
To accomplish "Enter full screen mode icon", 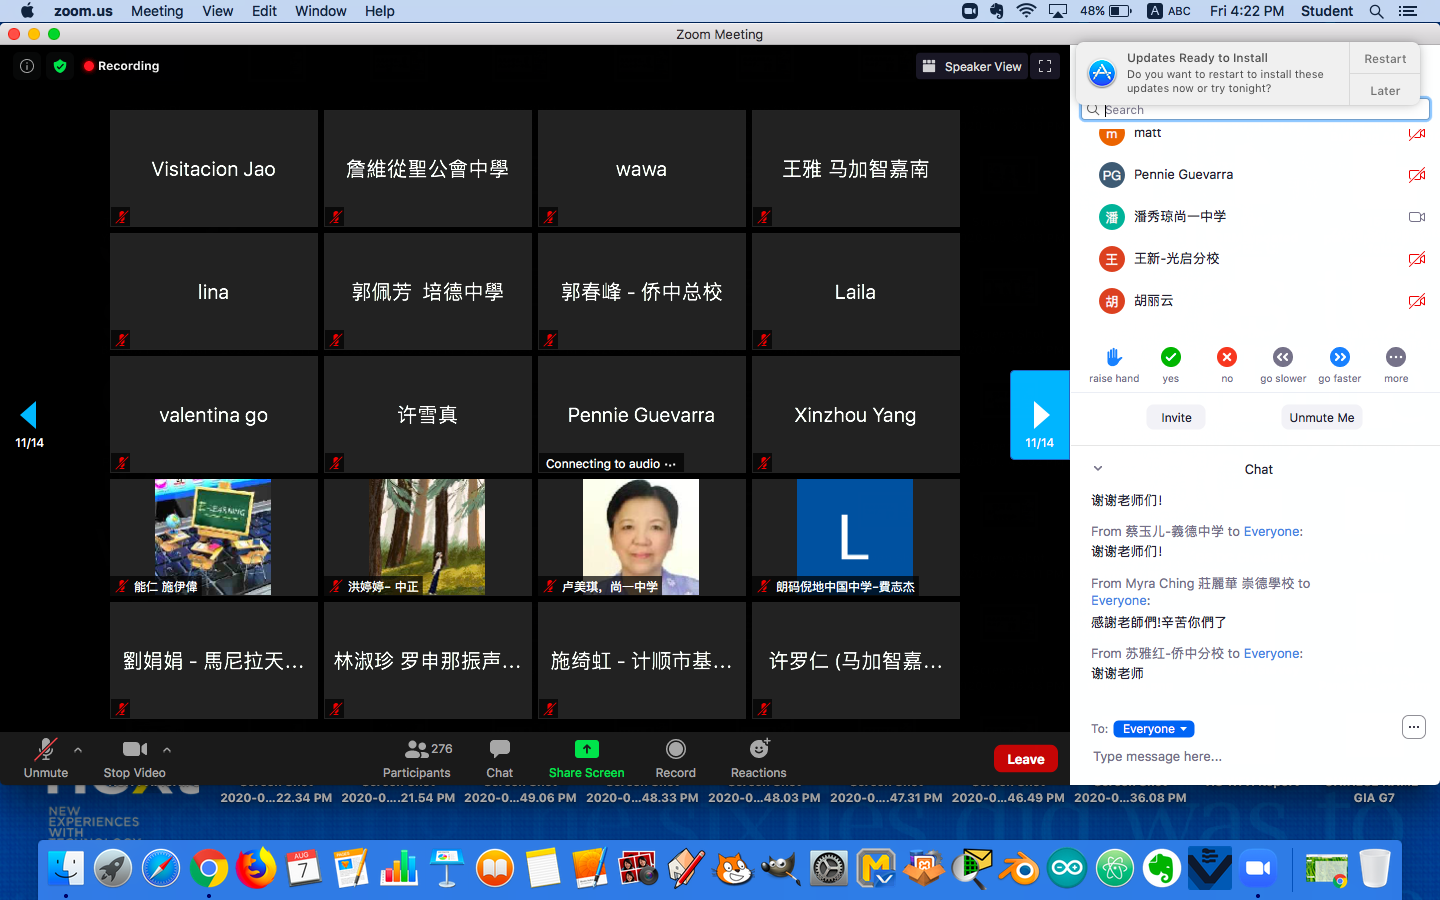I will (x=1045, y=66).
